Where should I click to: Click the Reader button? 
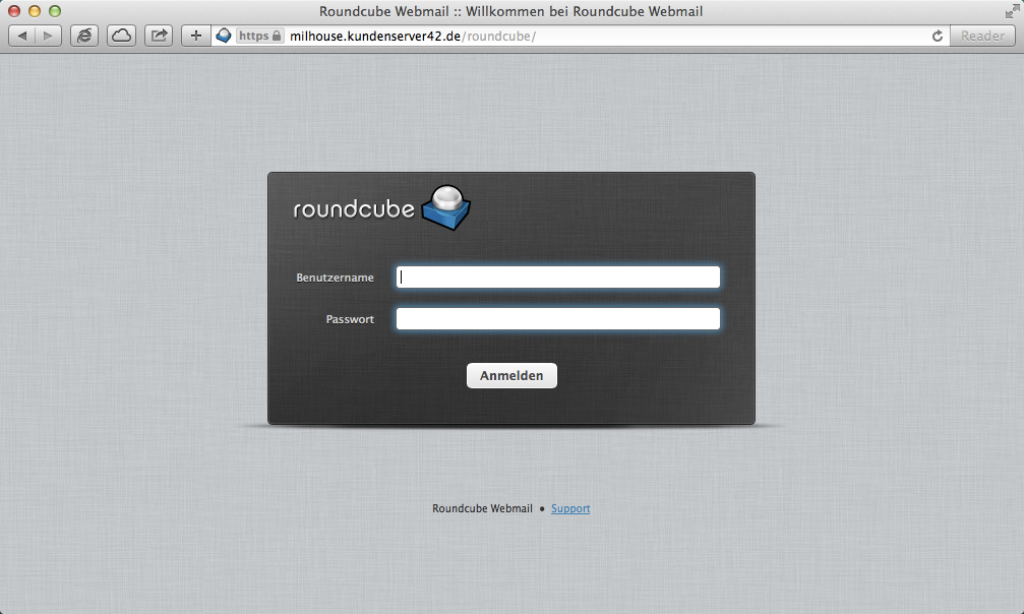(x=983, y=36)
